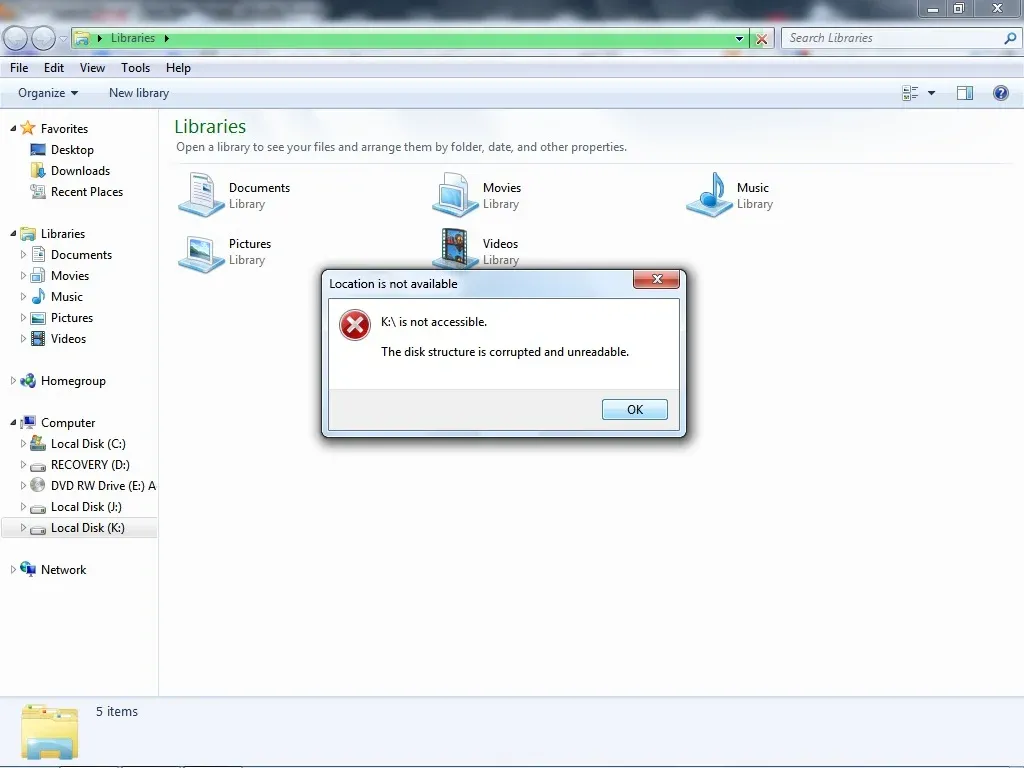Image resolution: width=1024 pixels, height=768 pixels.
Task: Click OK on the disk error dialog
Action: pos(634,408)
